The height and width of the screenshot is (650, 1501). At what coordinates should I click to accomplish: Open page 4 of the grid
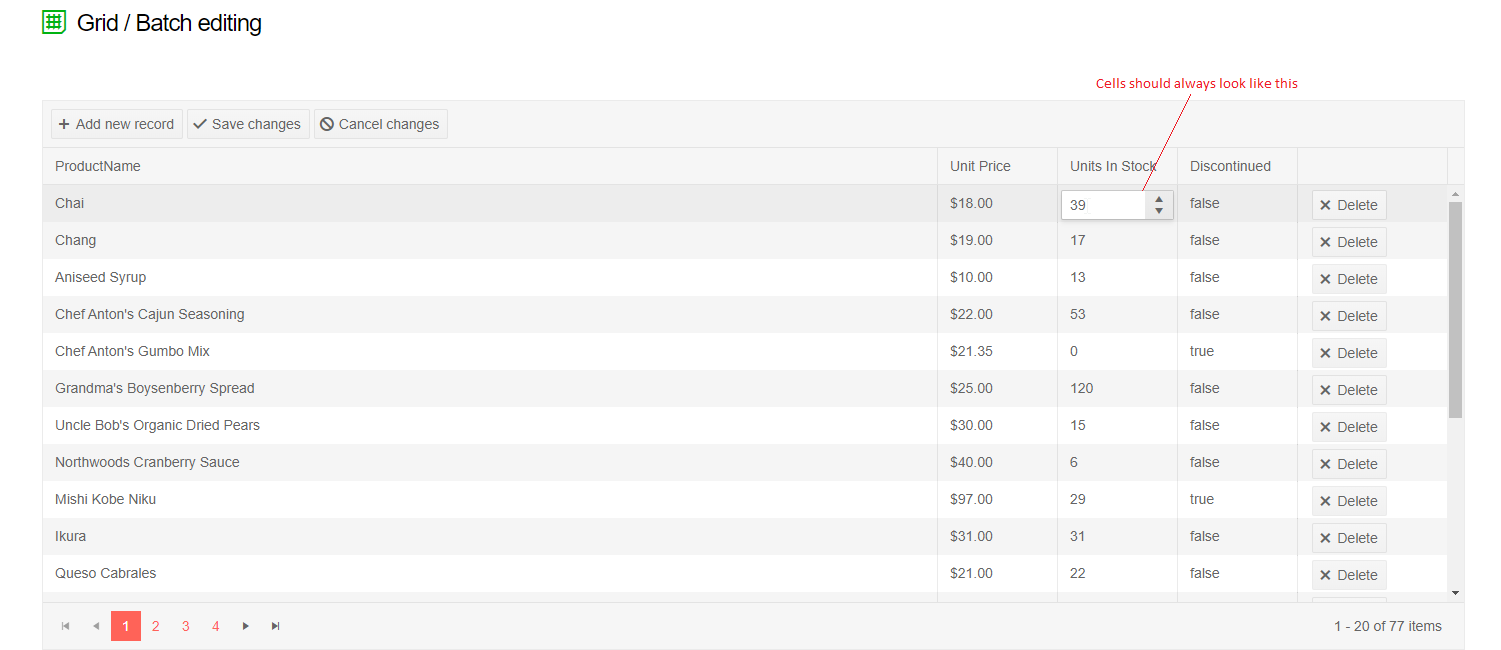(x=216, y=626)
